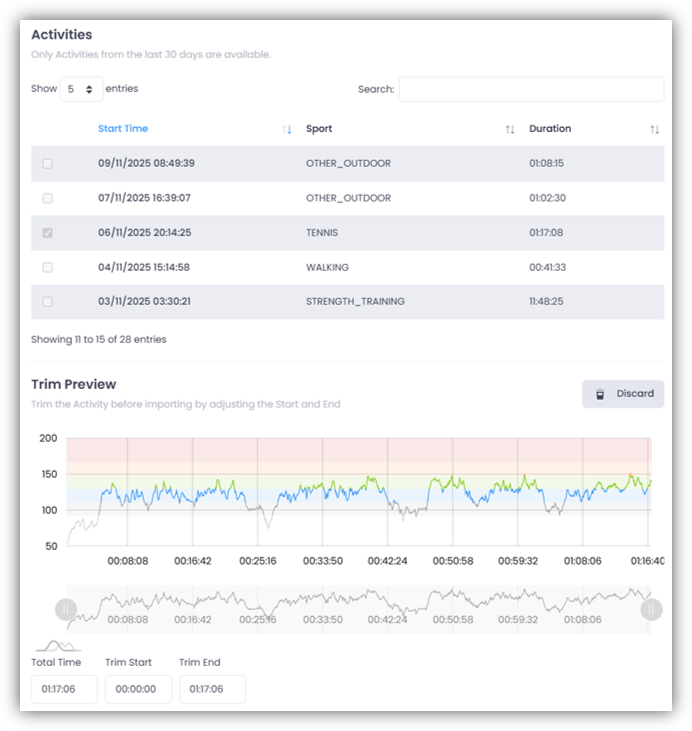Click the Start Time sort arrows icon
Viewport: 692px width, 731px height.
[287, 129]
